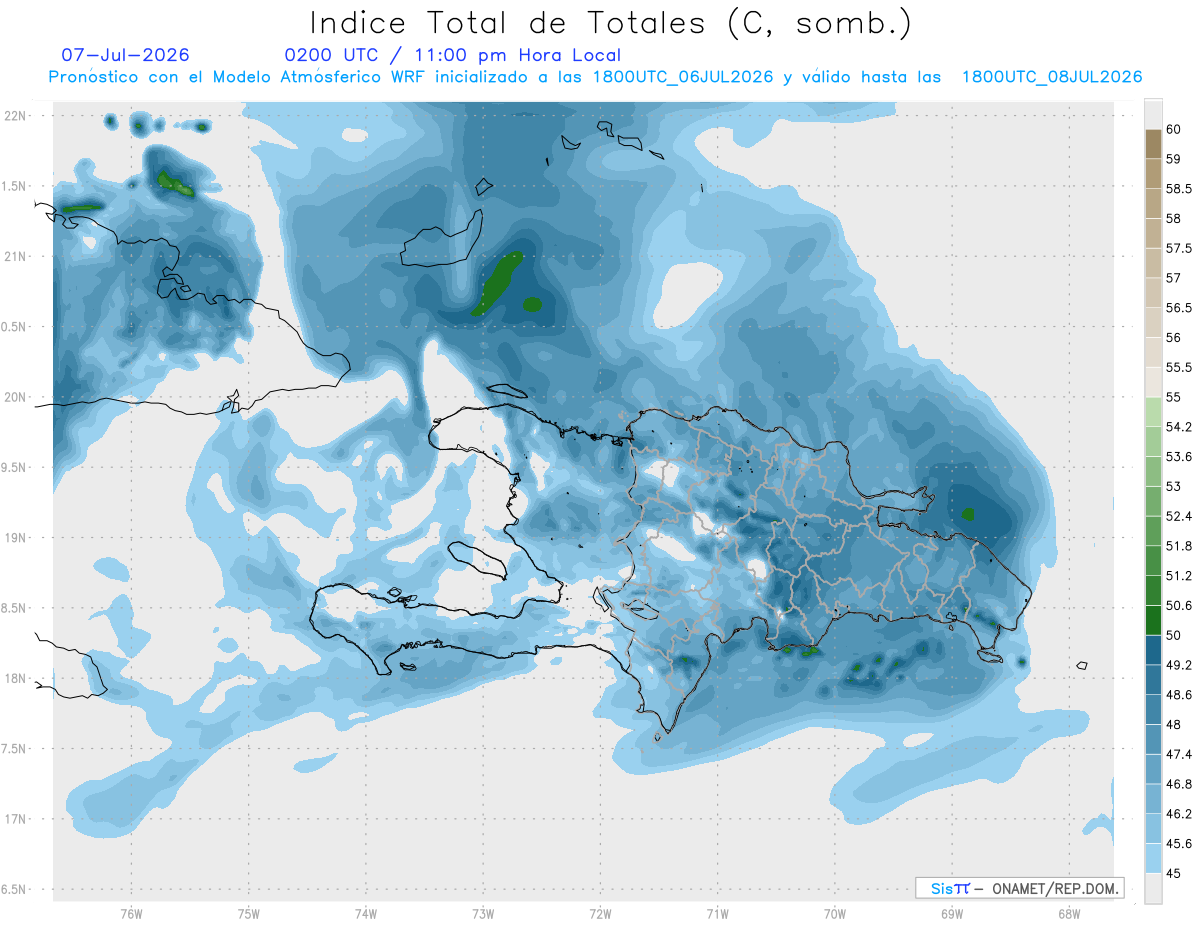Click the 'SisTT - ONAMET/REP.DOM.' credit box
This screenshot has height=927, width=1200.
1019,888
